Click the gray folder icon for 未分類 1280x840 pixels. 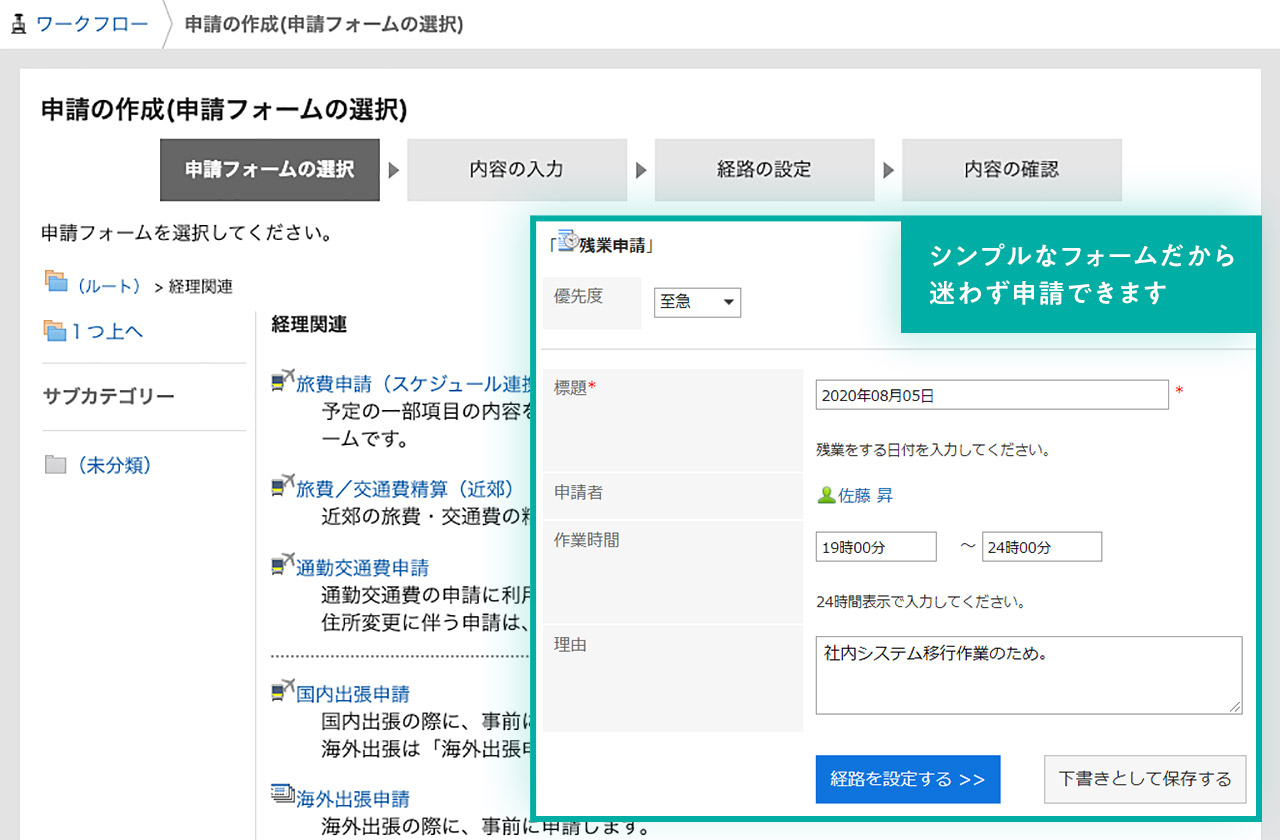[56, 465]
